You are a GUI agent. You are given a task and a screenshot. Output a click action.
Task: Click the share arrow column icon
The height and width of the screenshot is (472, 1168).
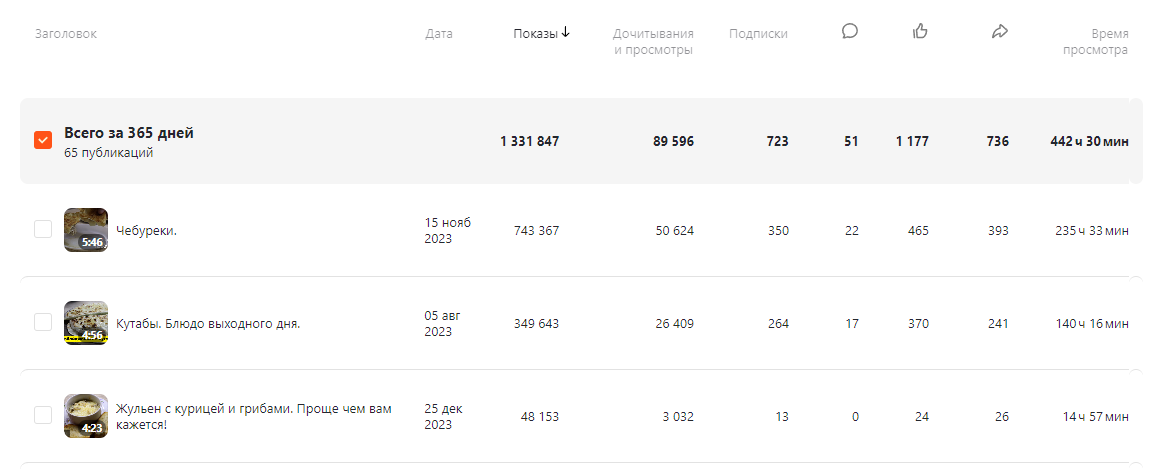tap(1000, 31)
